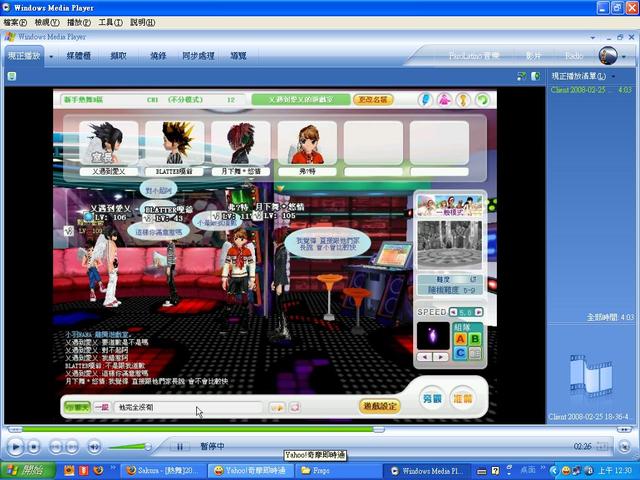Image resolution: width=640 pixels, height=480 pixels.
Task: Switch to the 現正播放 tab
Action: click(x=24, y=56)
